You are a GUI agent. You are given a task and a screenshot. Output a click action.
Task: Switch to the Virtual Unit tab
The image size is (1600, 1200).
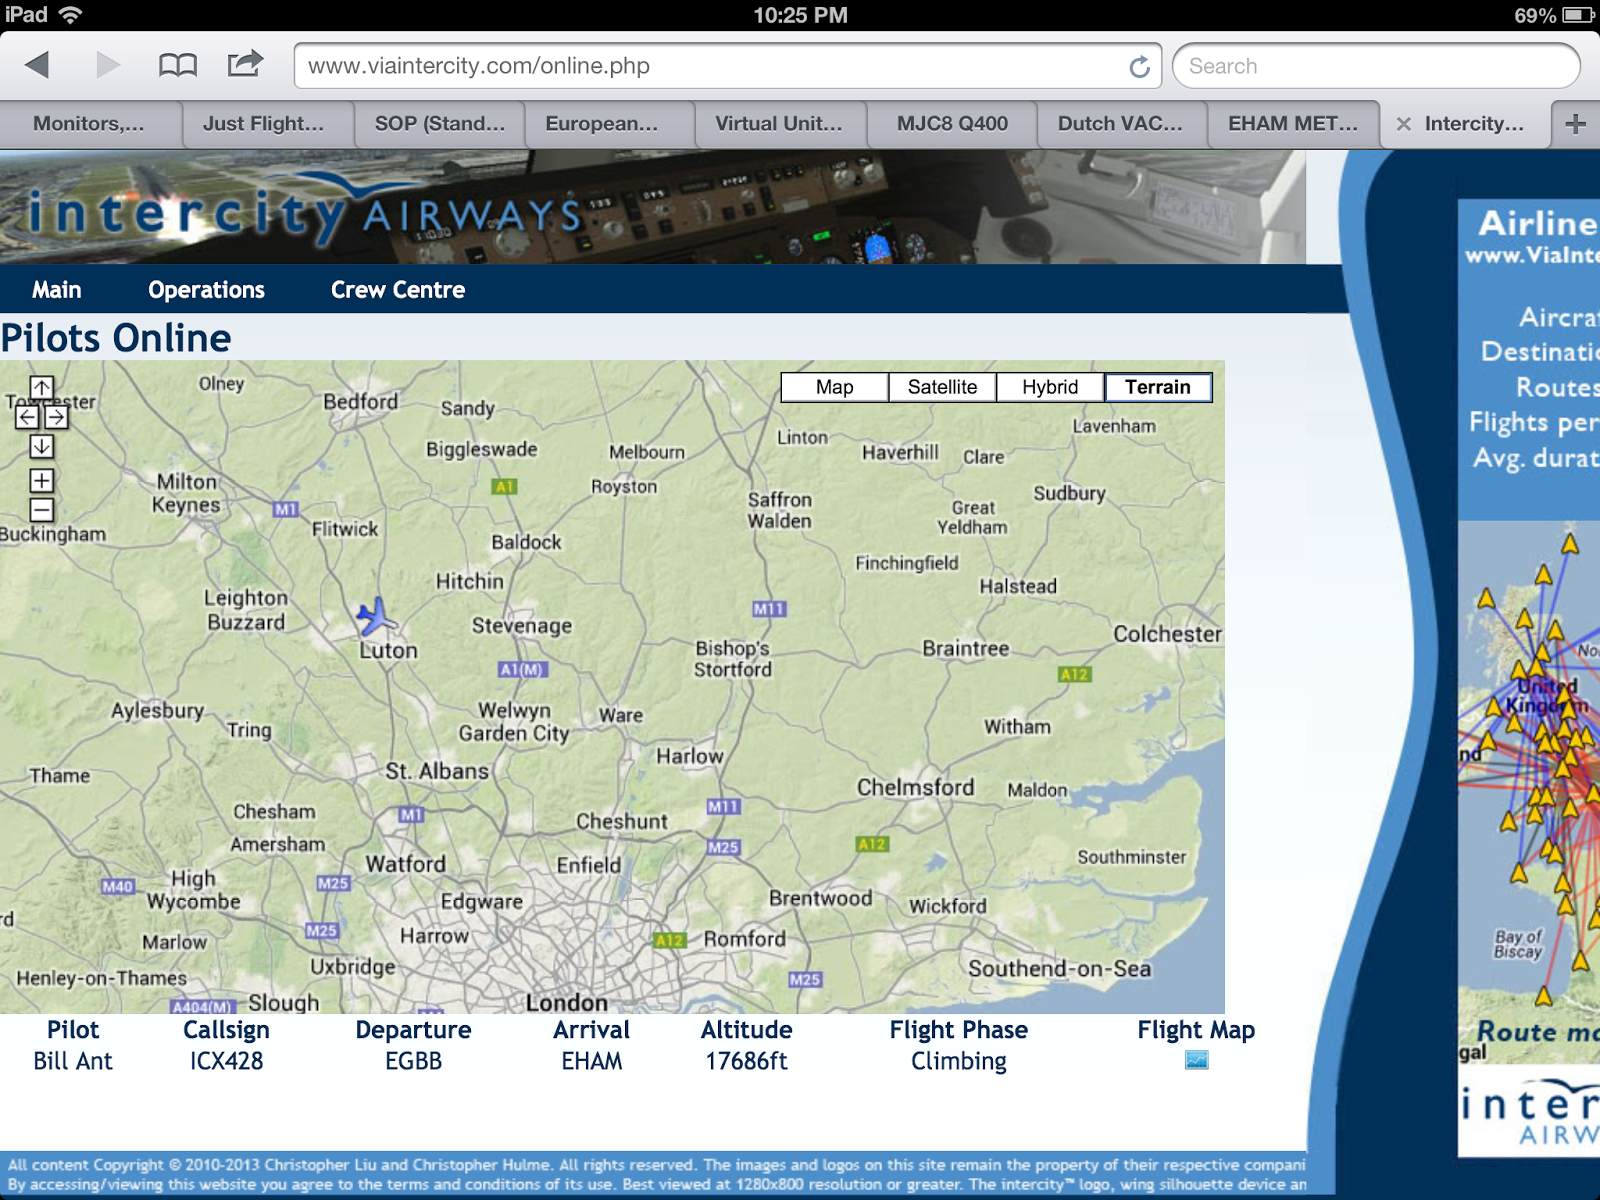[x=779, y=124]
